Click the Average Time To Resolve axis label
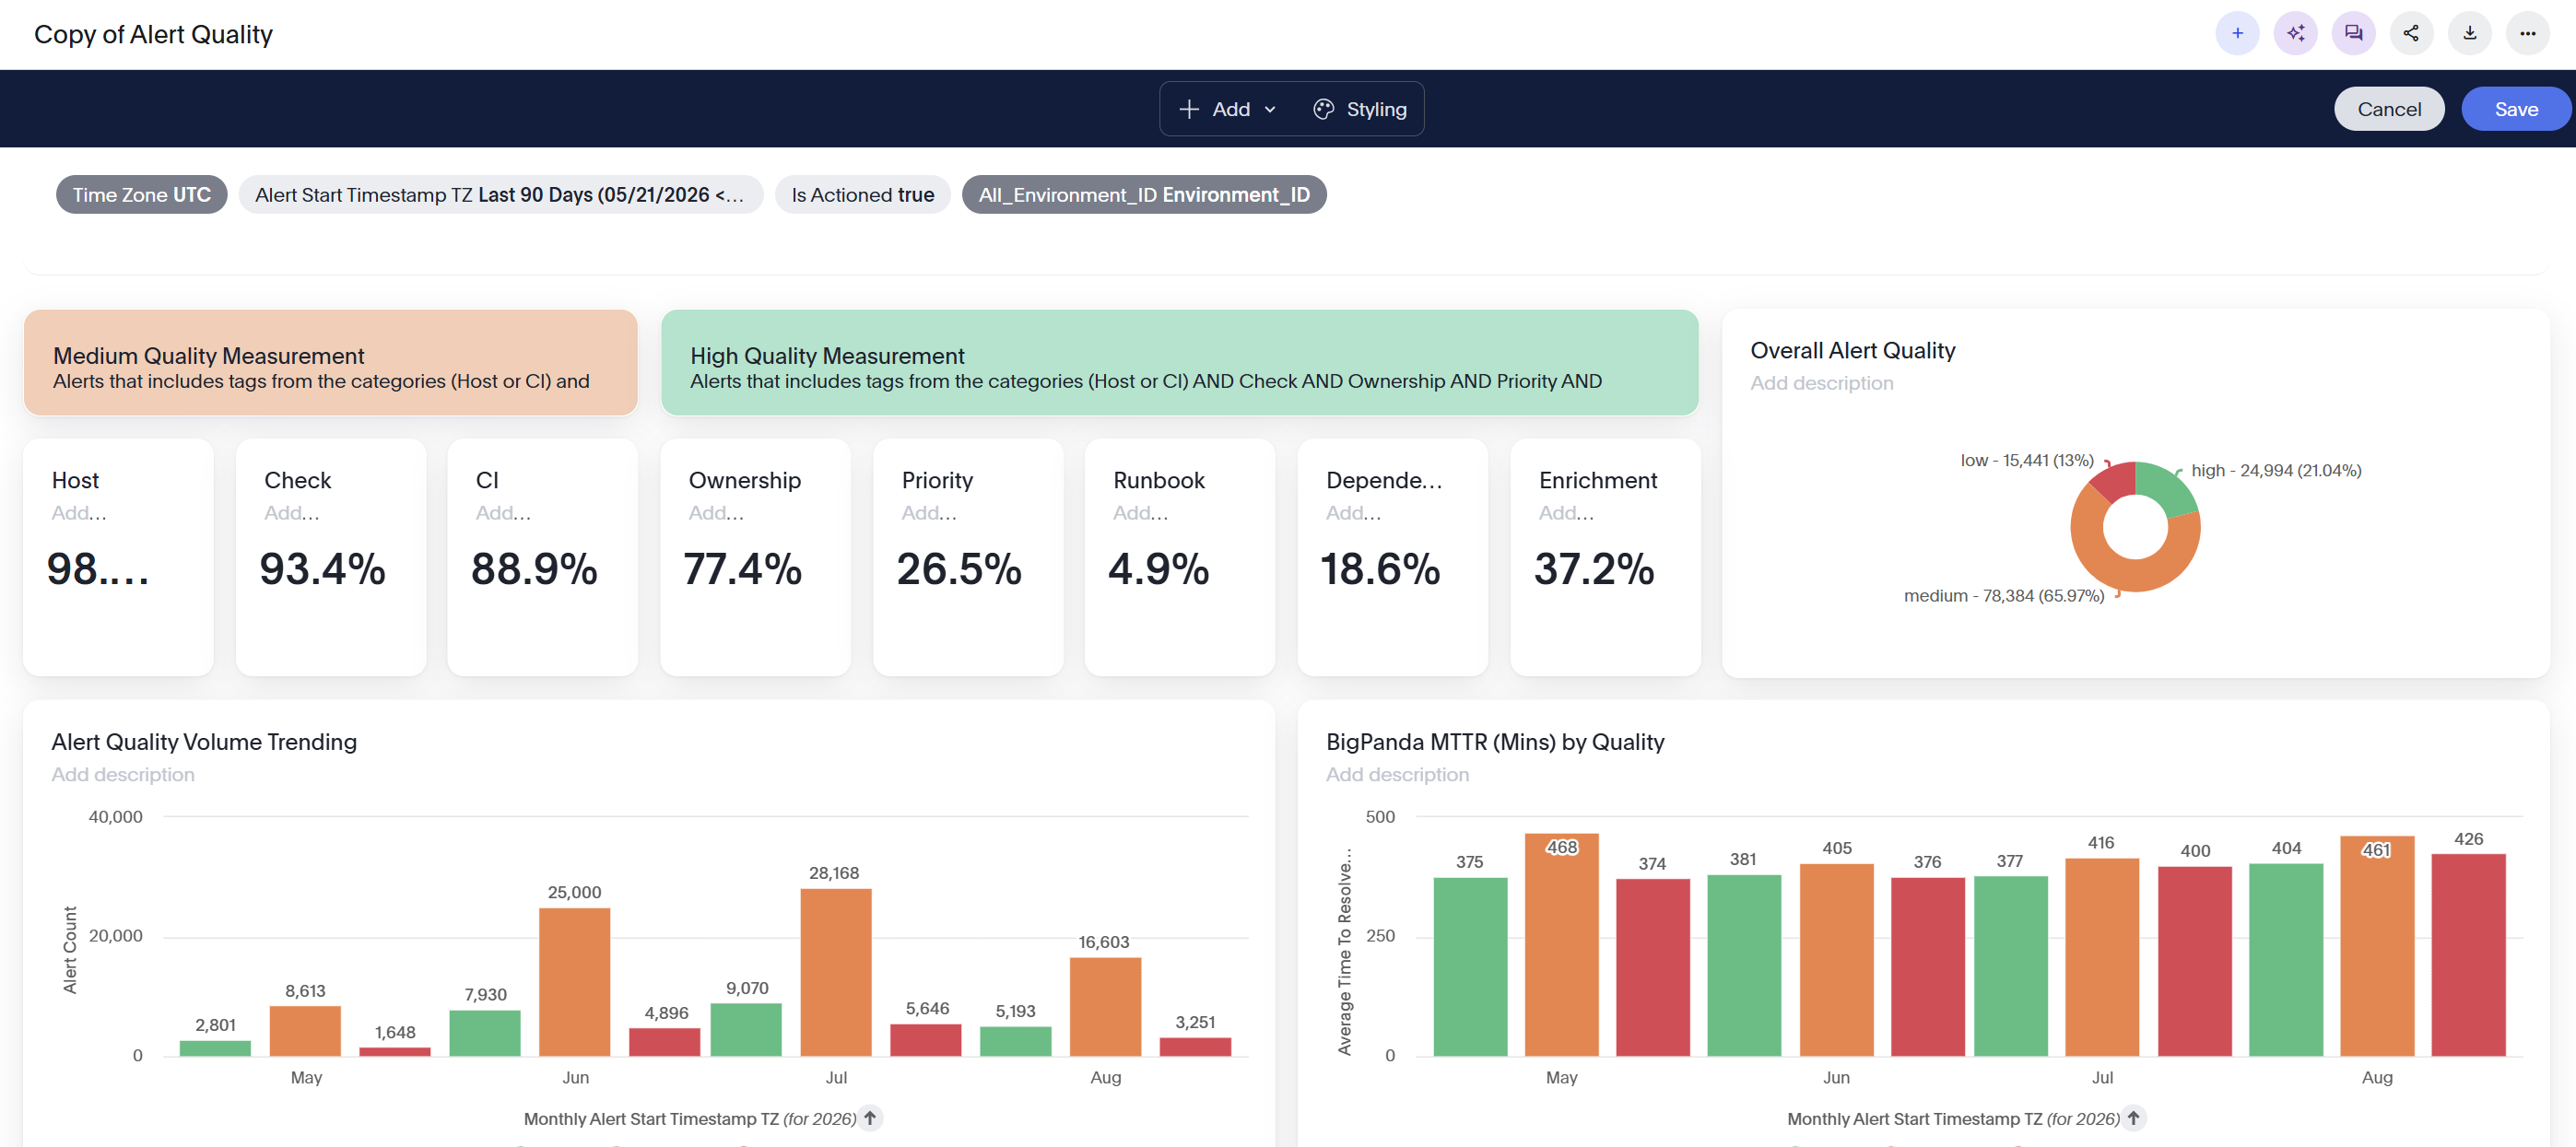Viewport: 2576px width, 1147px height. (x=1344, y=952)
